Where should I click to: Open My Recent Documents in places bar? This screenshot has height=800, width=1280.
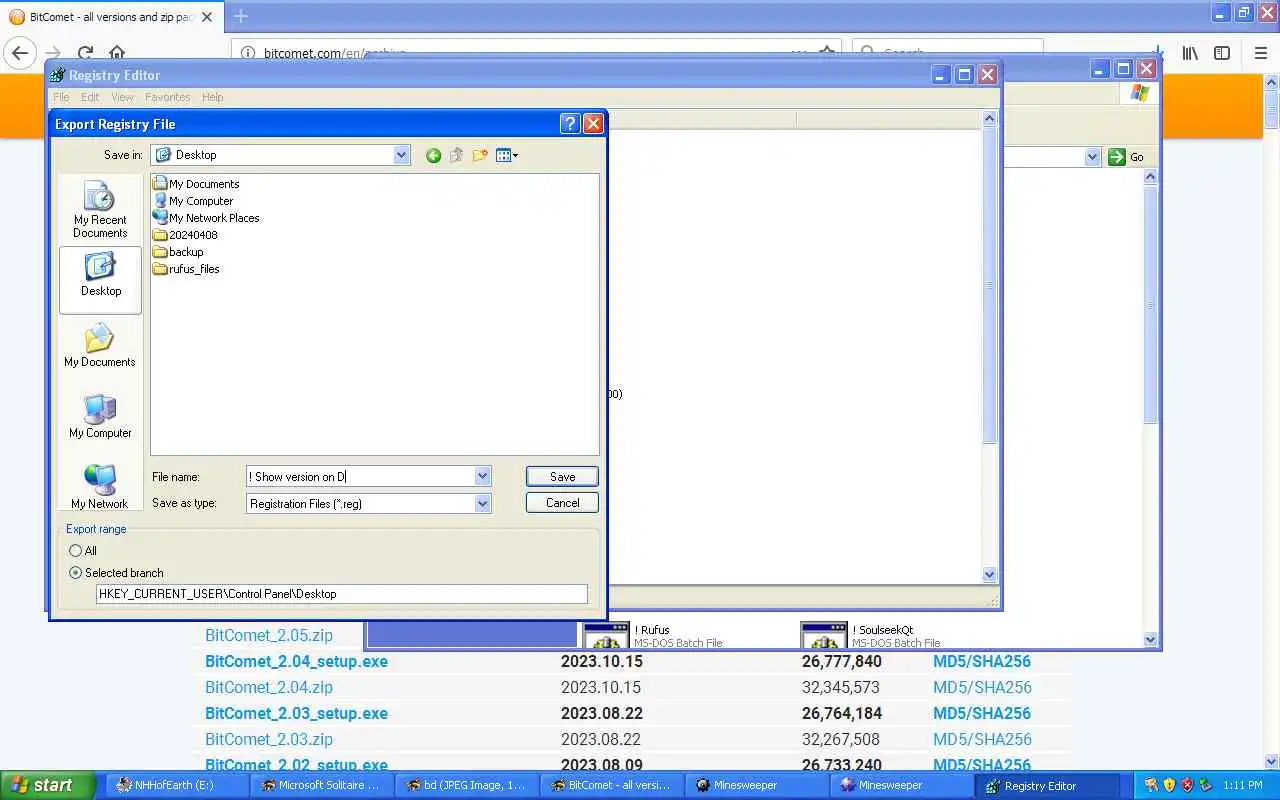(100, 210)
